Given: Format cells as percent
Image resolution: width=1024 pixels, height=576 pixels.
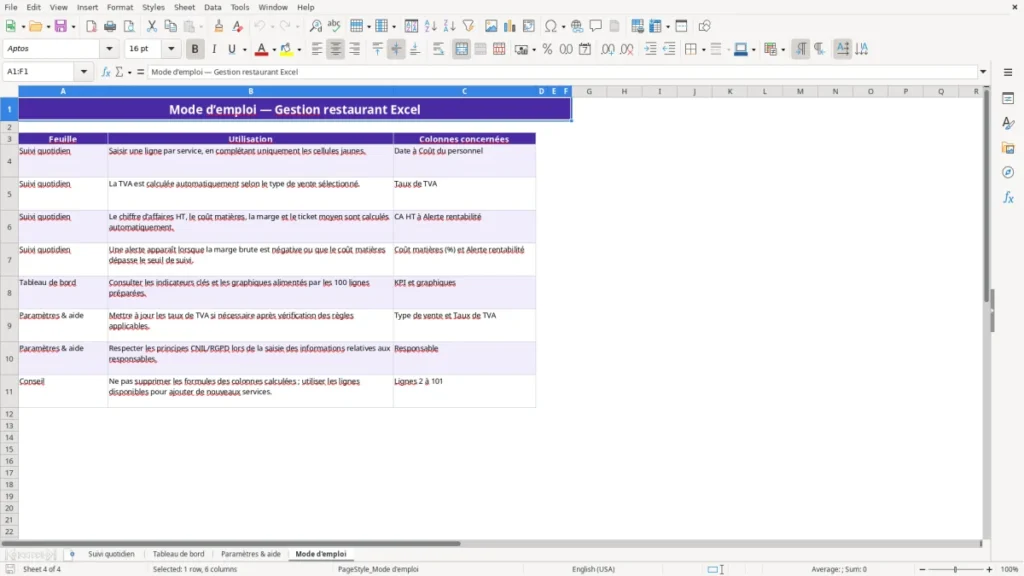Looking at the screenshot, I should pos(547,49).
